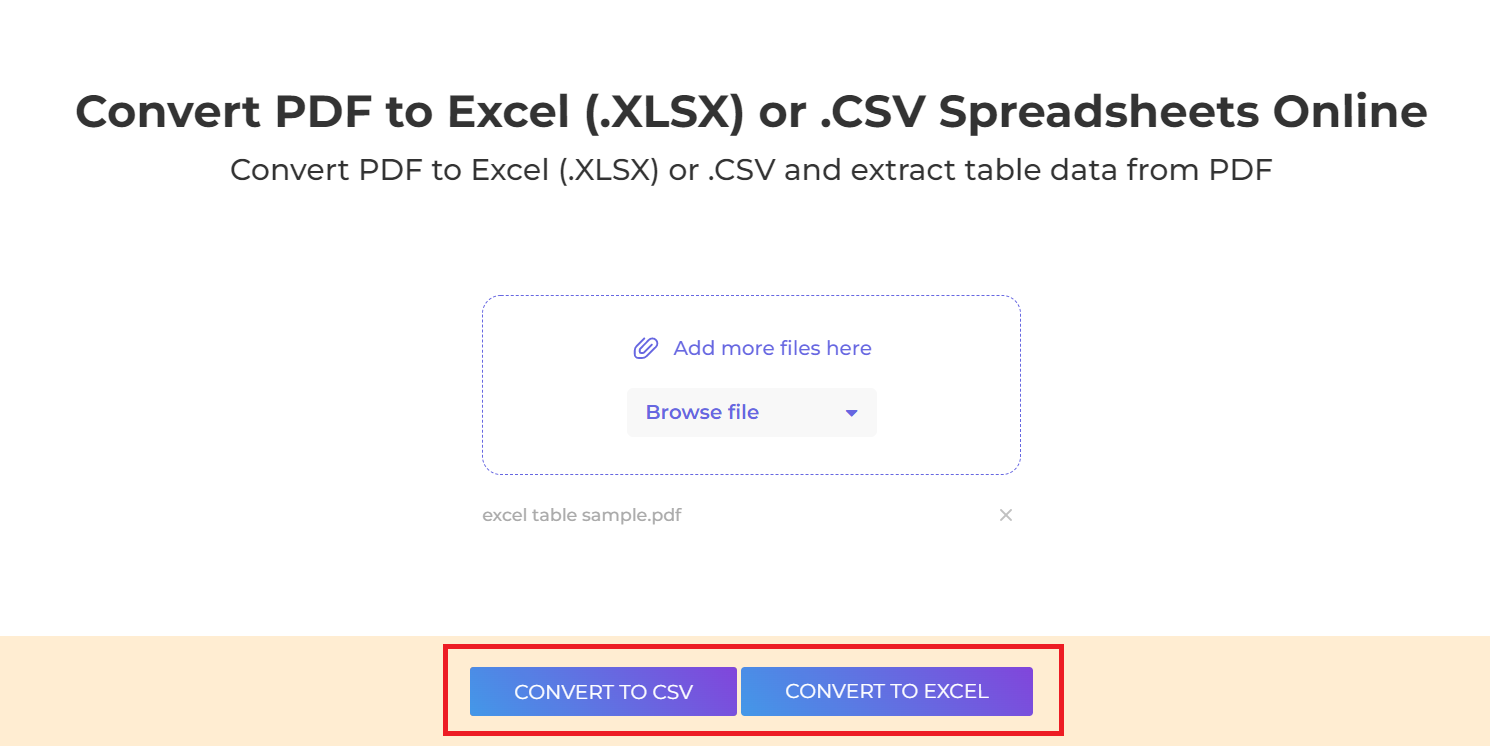The height and width of the screenshot is (746, 1490).
Task: Select the page heading Convert PDF to Excel
Action: 751,110
